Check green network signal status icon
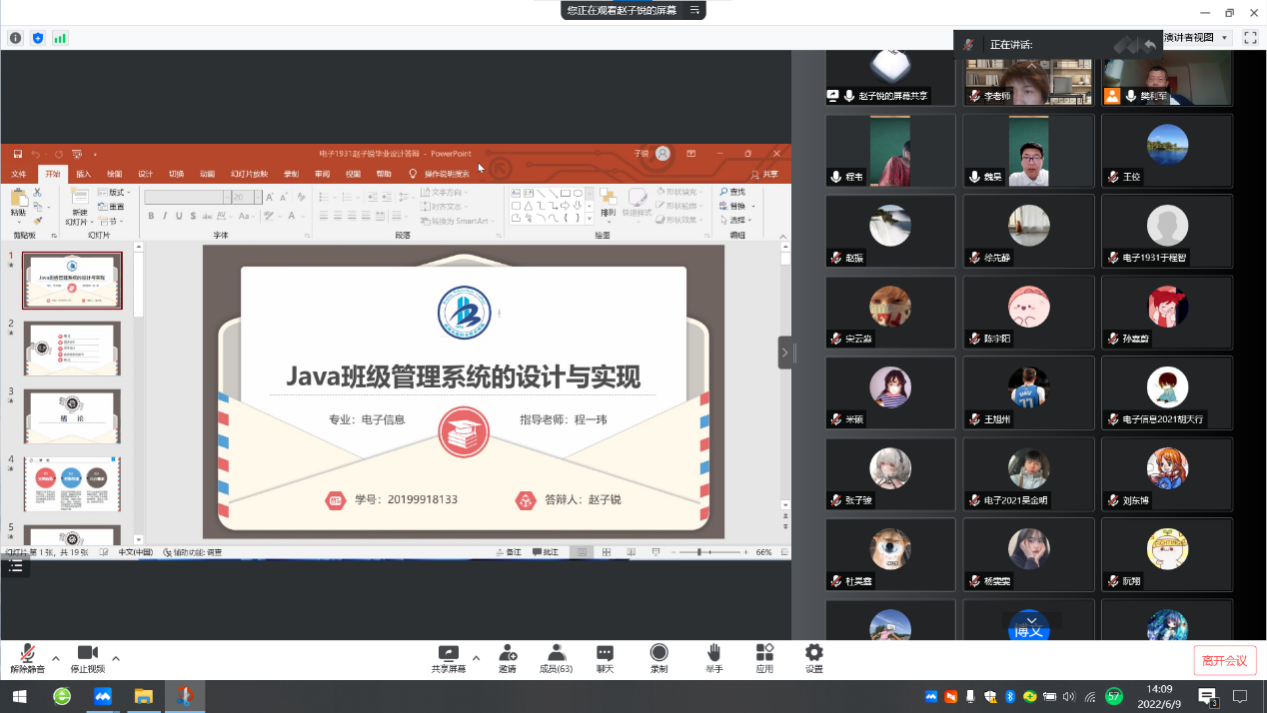1267x713 pixels. click(x=60, y=38)
